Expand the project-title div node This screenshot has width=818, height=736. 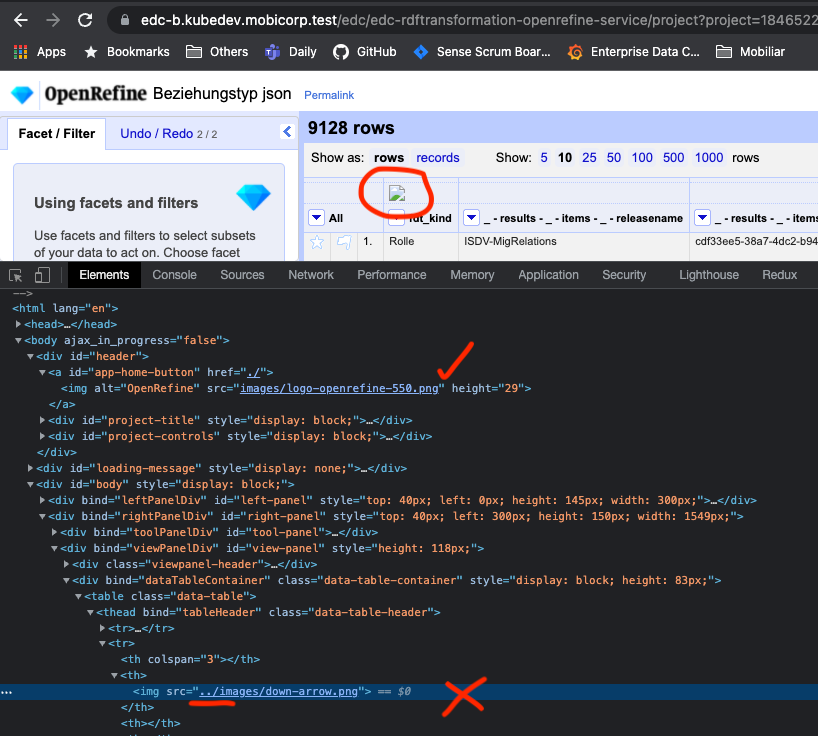pos(42,420)
